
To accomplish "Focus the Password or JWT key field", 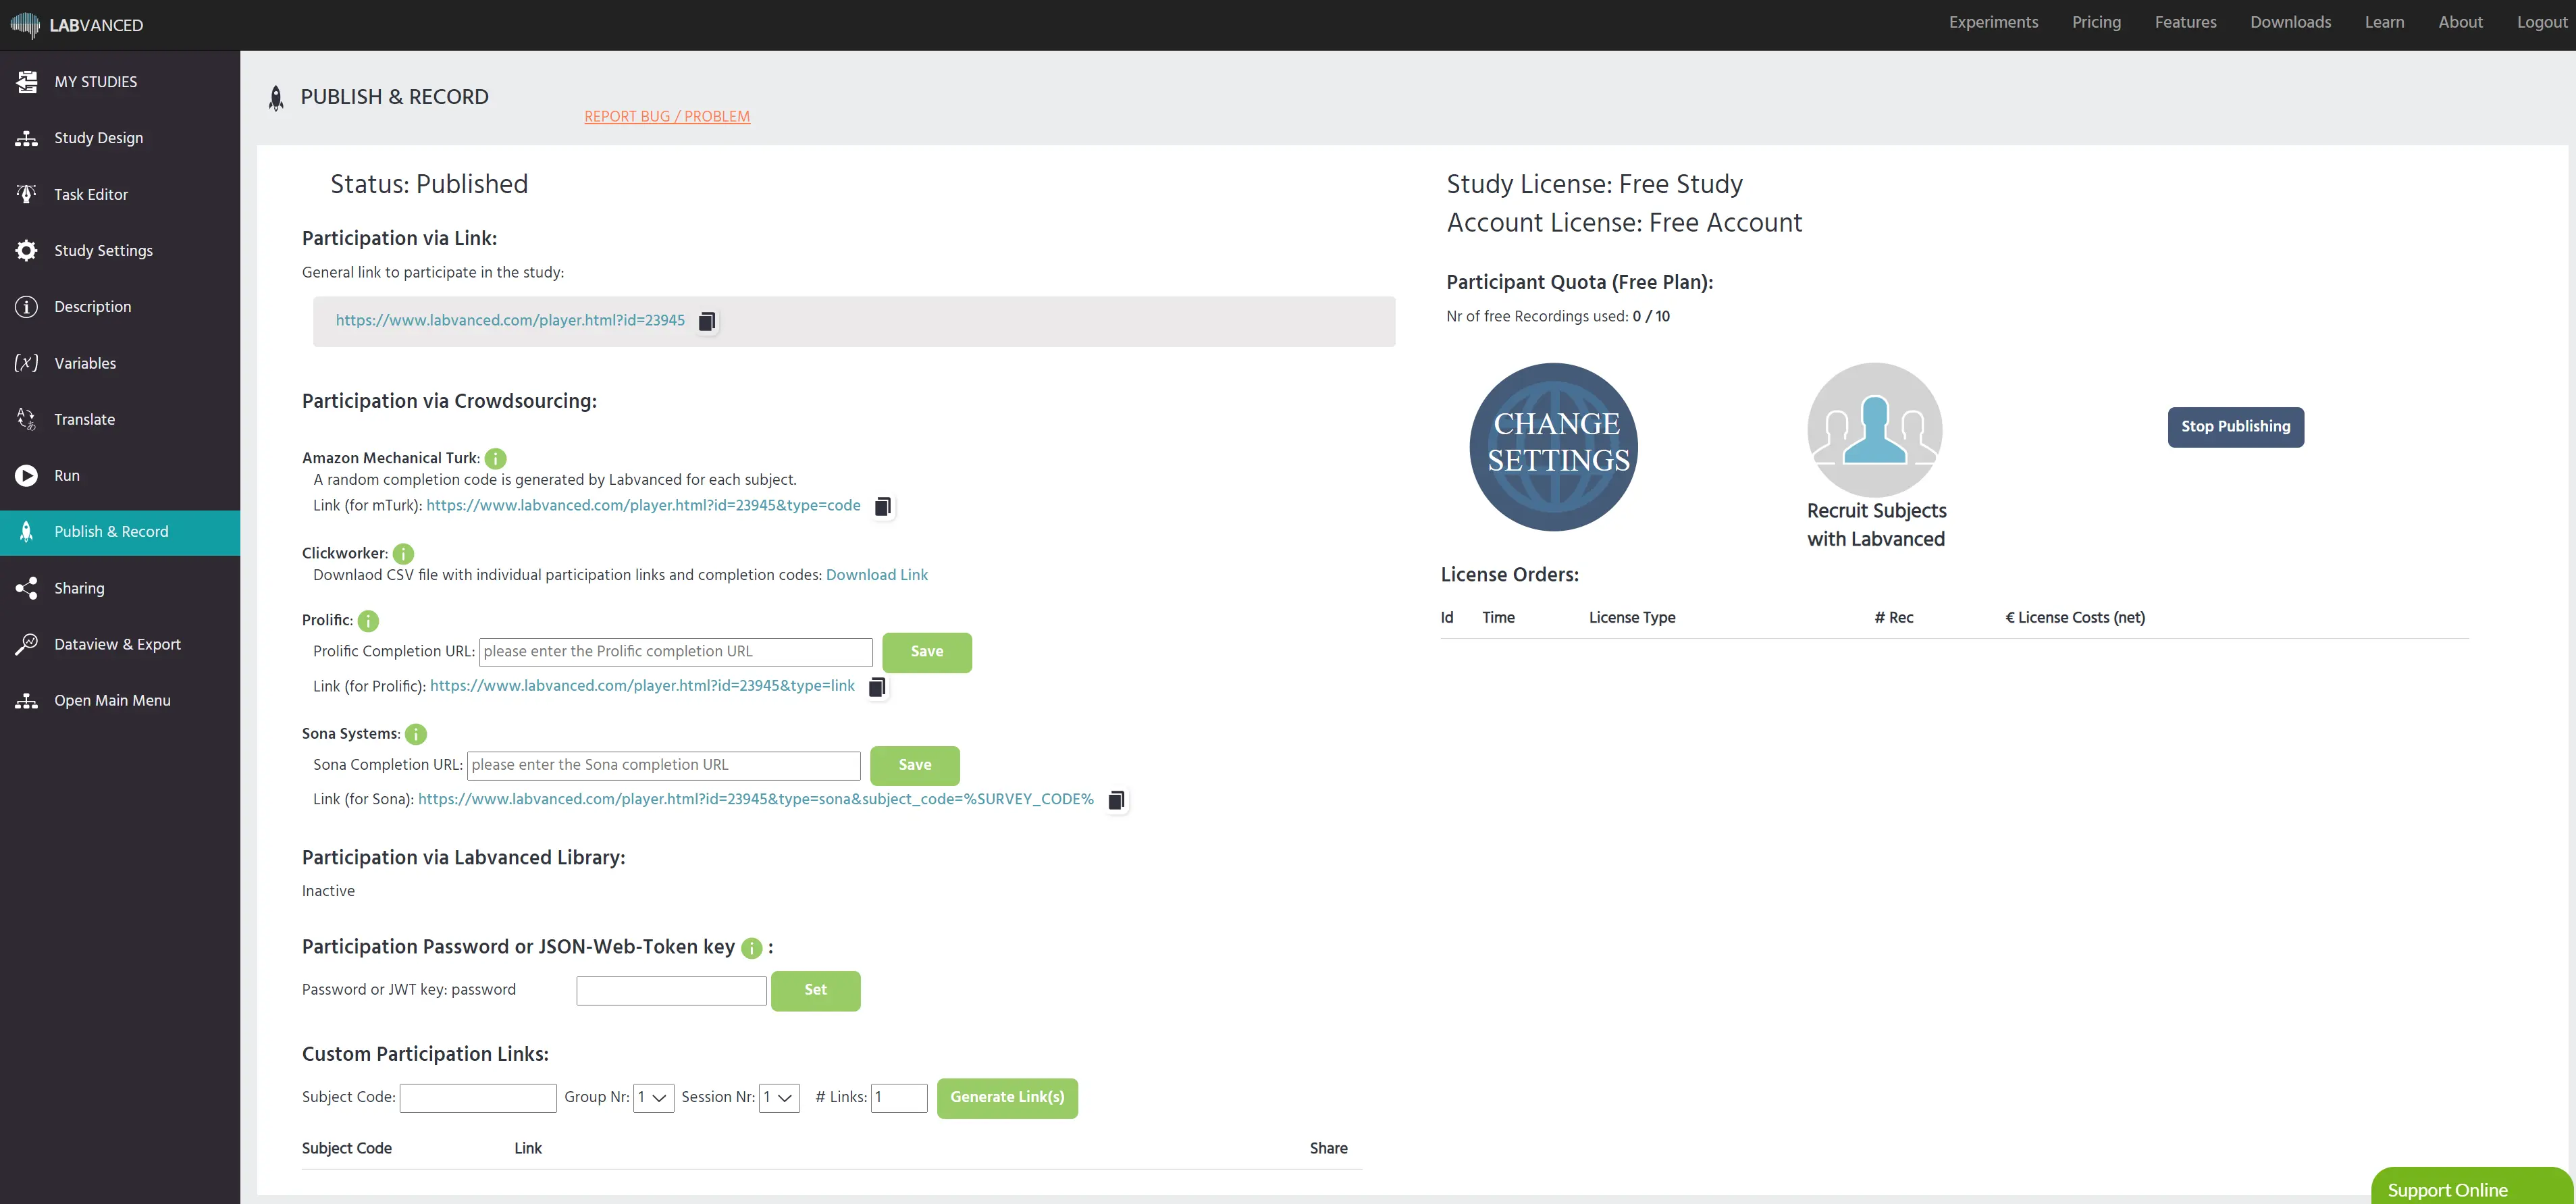I will point(672,990).
